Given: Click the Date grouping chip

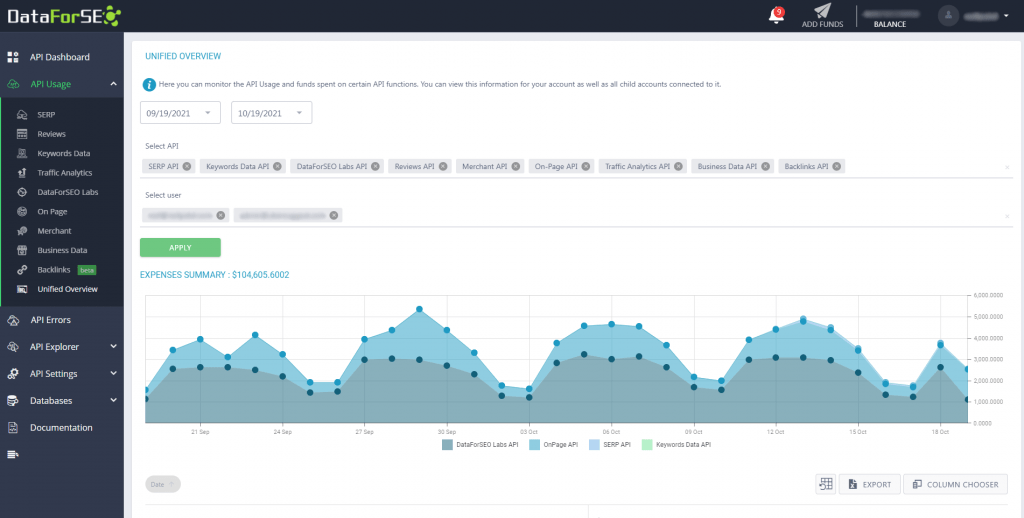Looking at the screenshot, I should pos(163,484).
